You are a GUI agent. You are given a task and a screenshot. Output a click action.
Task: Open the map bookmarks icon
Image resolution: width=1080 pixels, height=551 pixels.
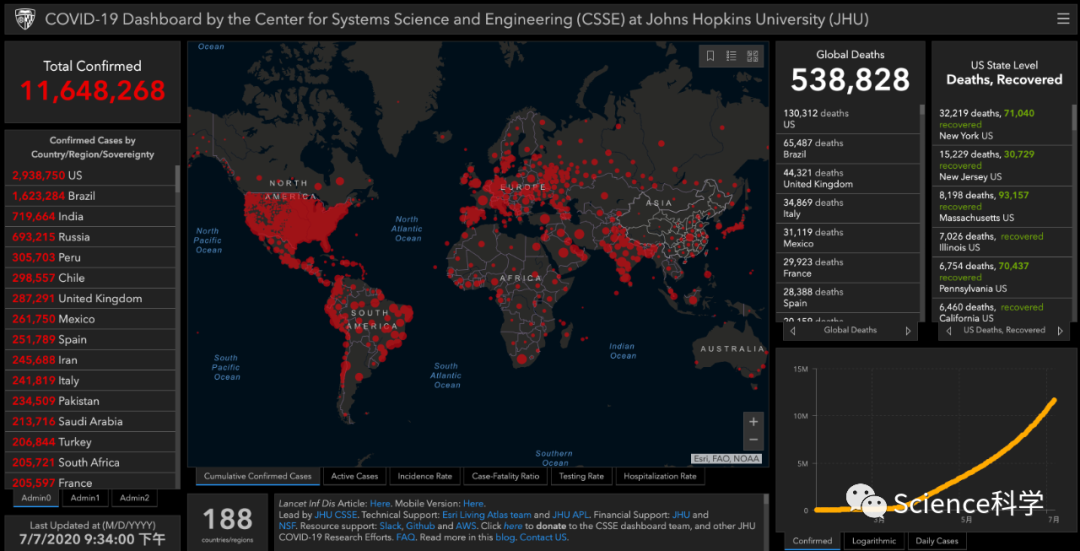[x=710, y=56]
